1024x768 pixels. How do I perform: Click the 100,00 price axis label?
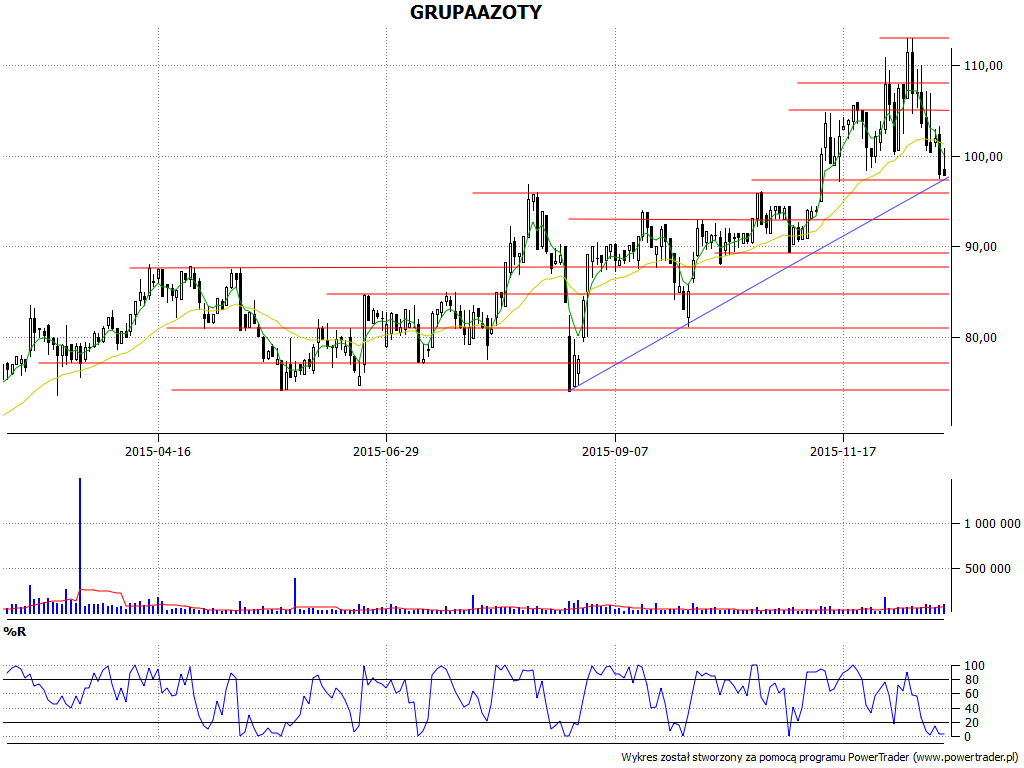point(984,157)
